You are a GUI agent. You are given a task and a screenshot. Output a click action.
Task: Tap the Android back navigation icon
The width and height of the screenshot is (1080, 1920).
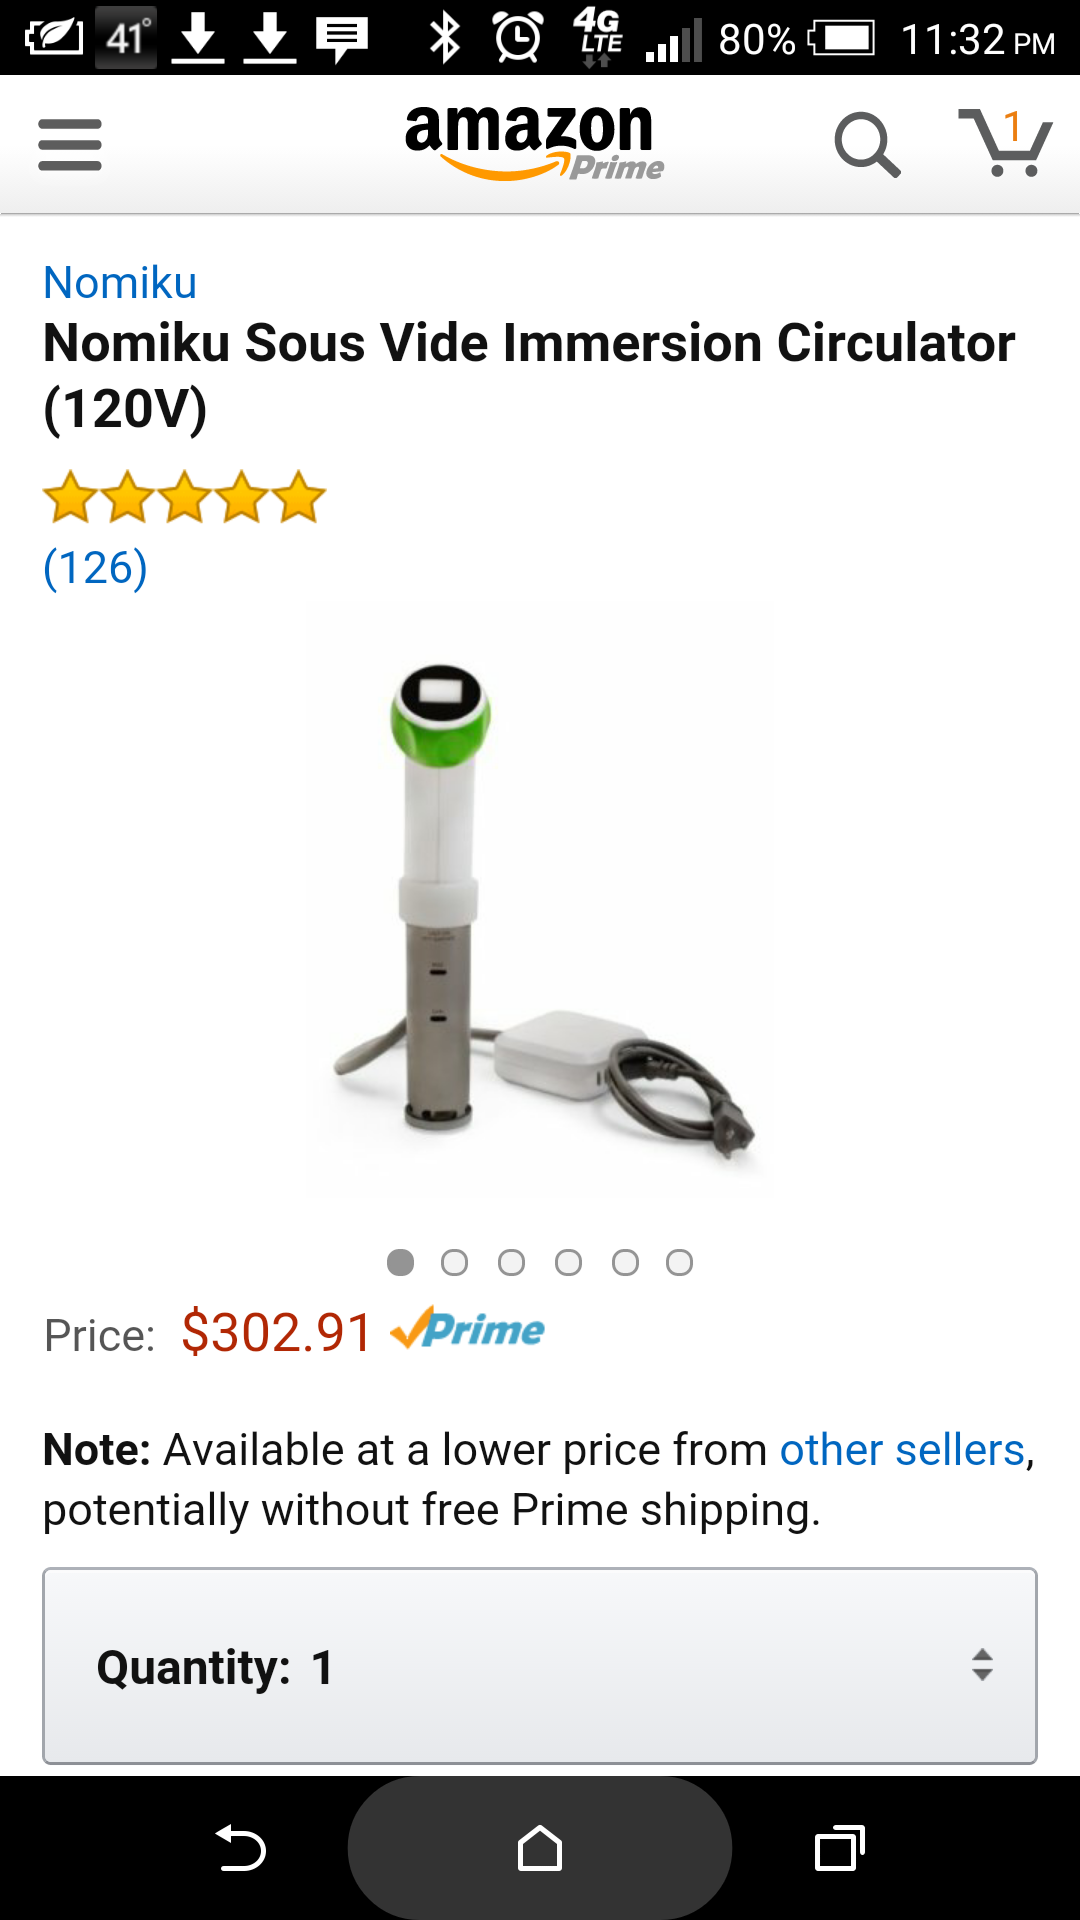click(241, 1848)
